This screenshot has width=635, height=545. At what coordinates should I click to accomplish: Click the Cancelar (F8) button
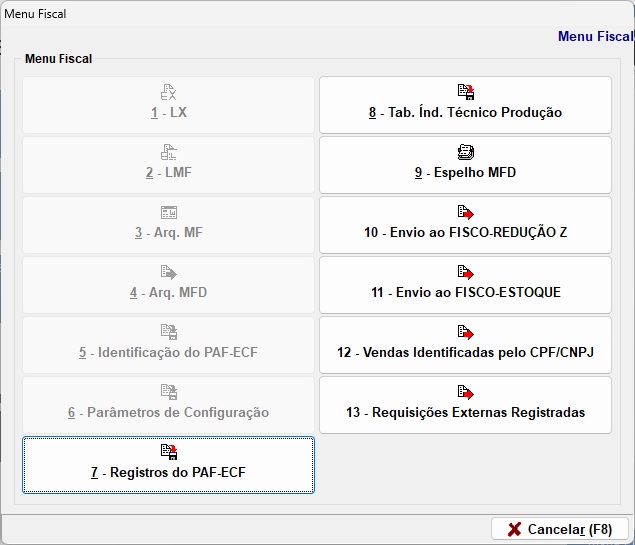coord(560,529)
